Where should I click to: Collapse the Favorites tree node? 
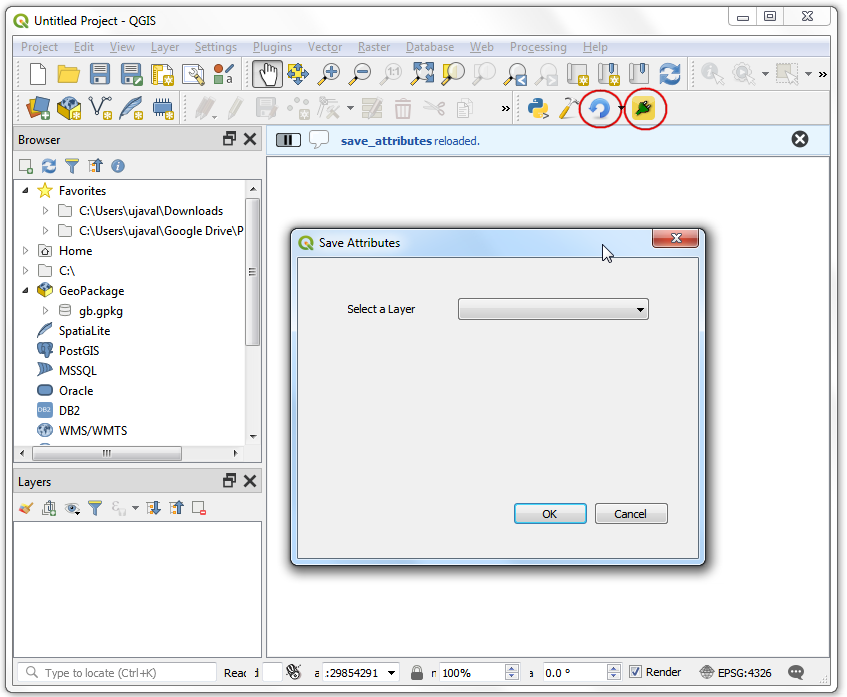tap(26, 191)
